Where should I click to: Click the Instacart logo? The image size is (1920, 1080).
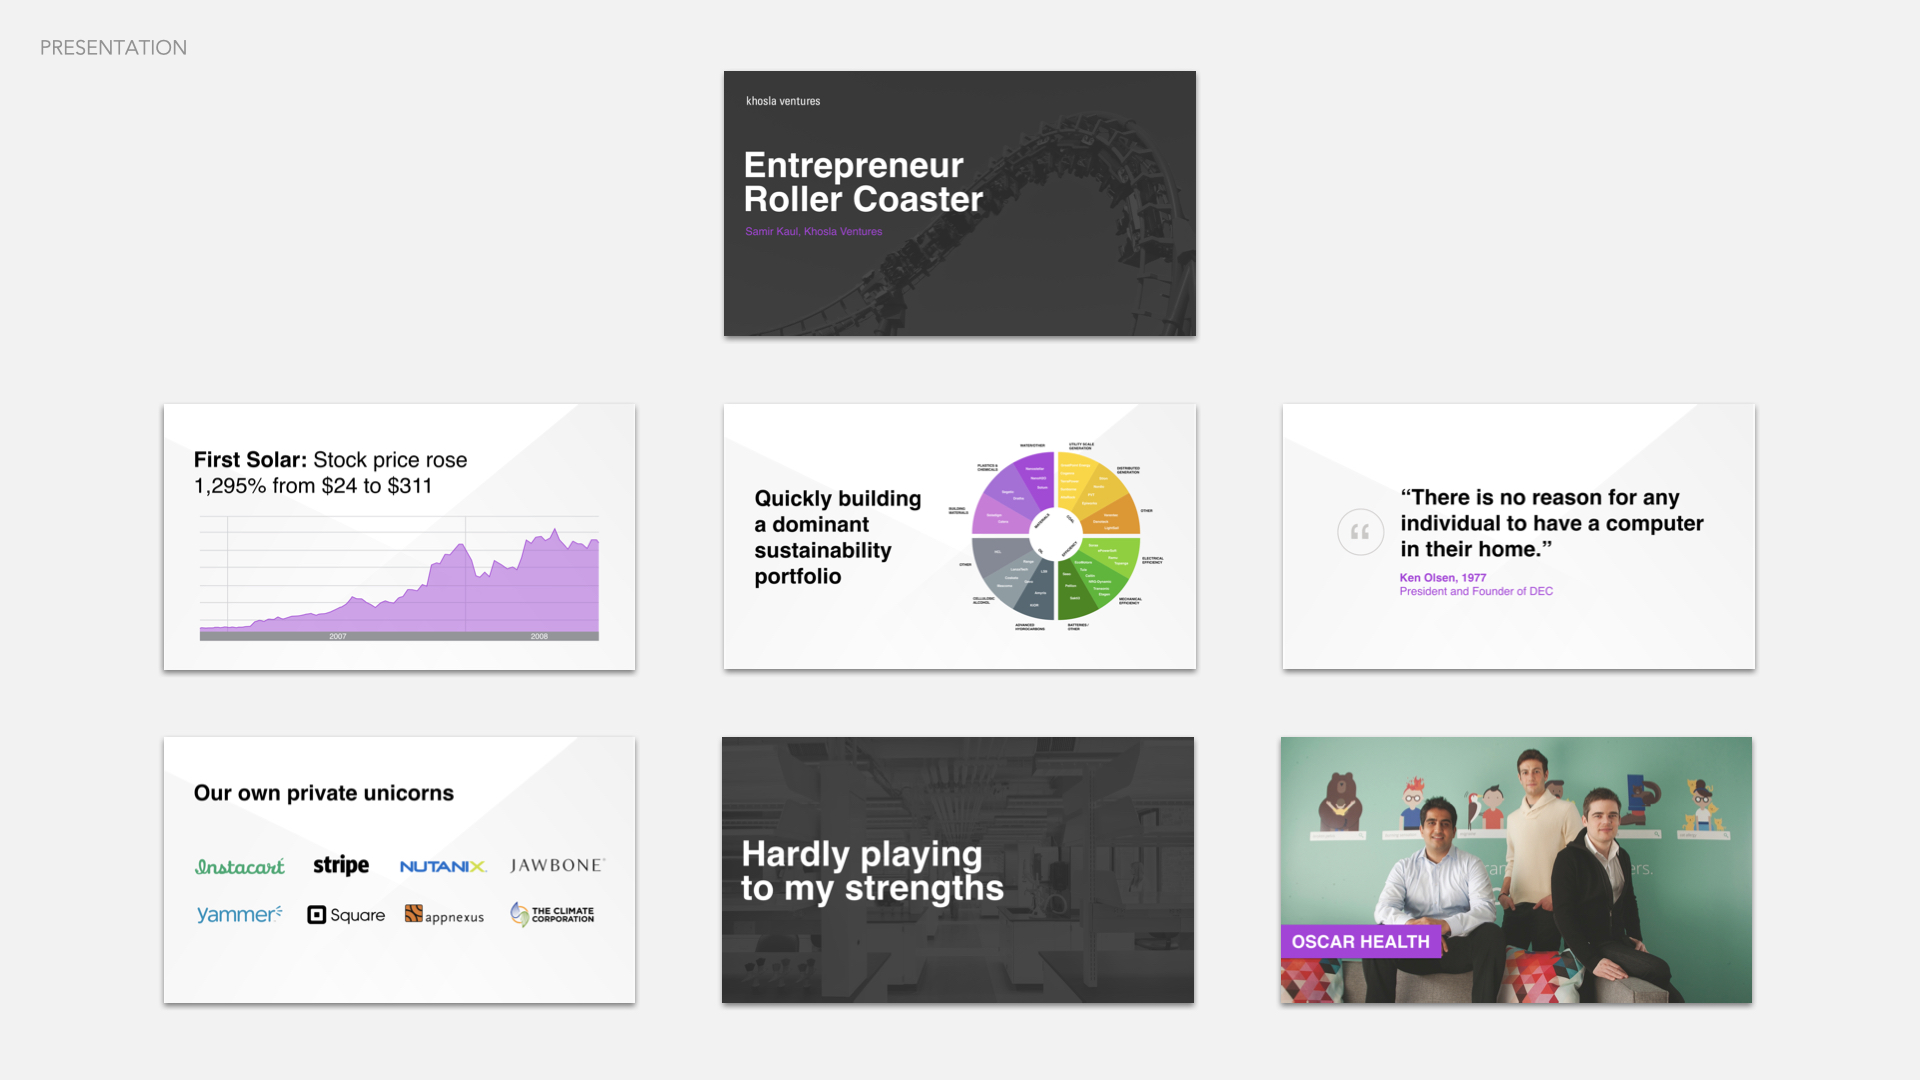(240, 866)
